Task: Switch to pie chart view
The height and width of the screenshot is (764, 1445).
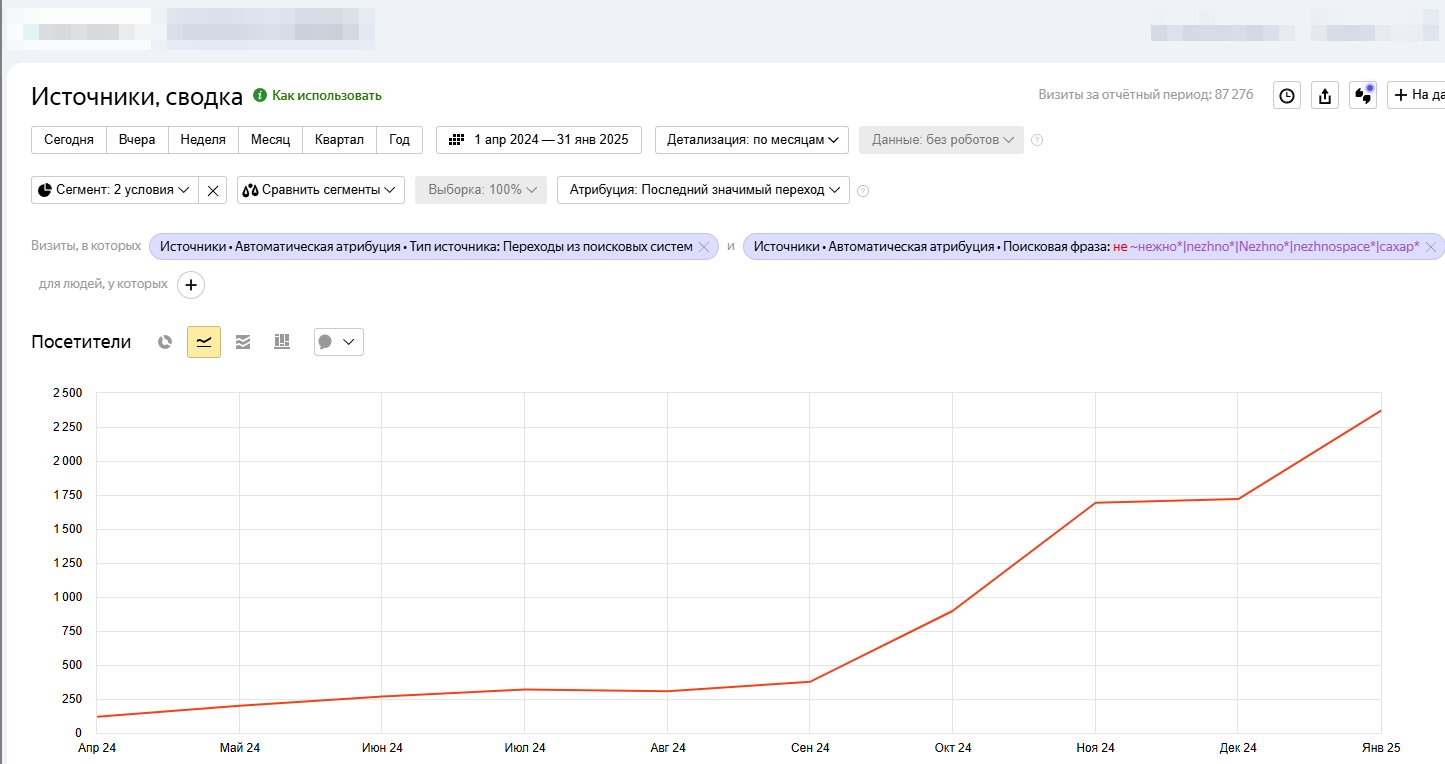Action: pyautogui.click(x=165, y=342)
